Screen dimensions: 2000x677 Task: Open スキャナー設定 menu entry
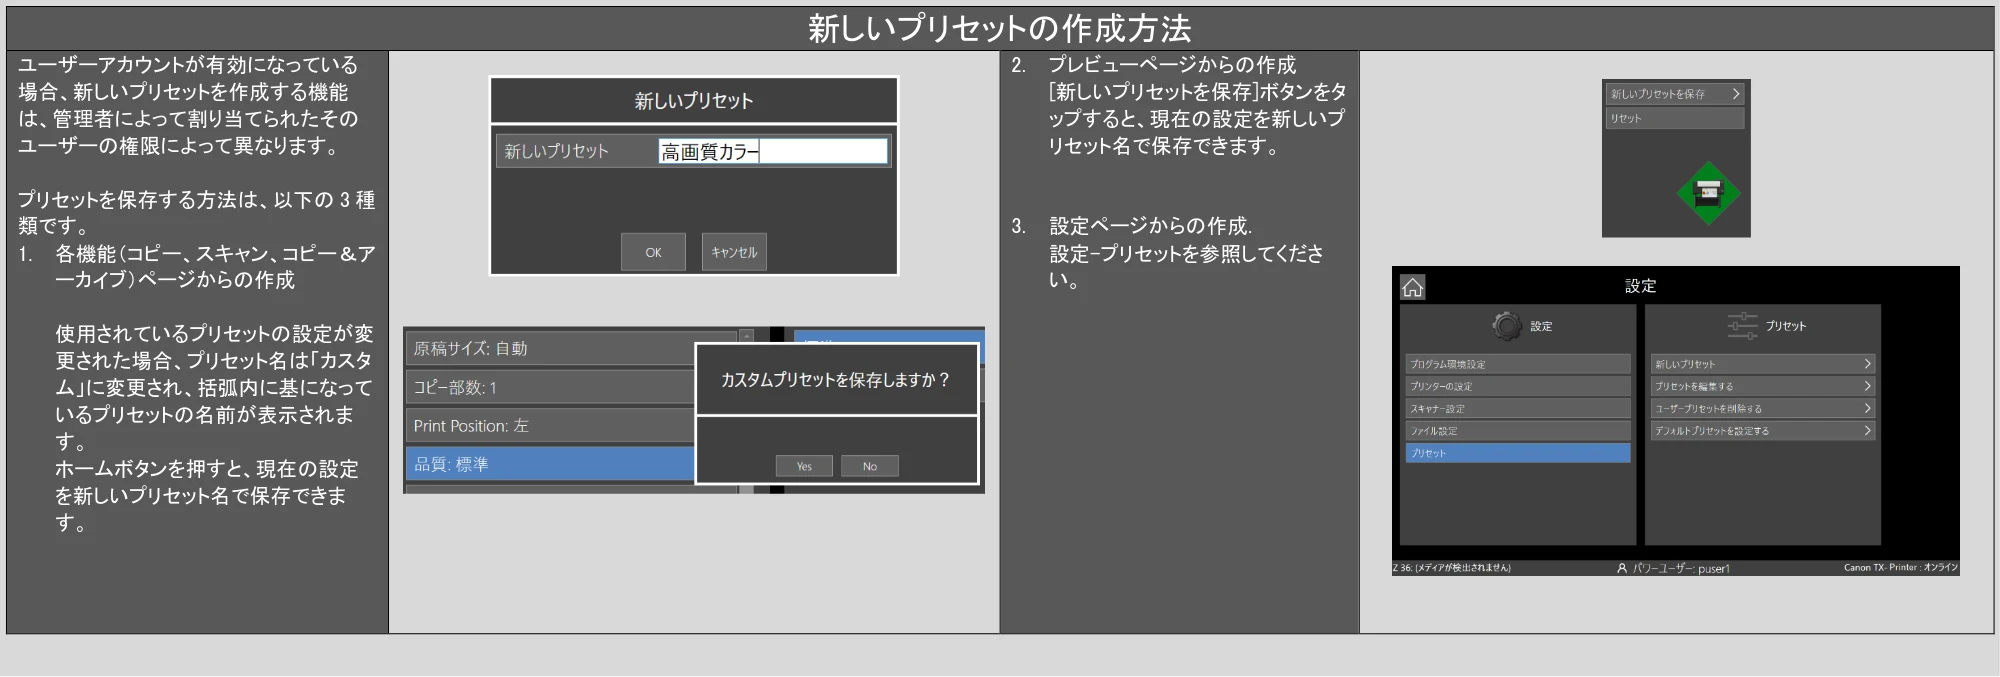pos(1518,408)
